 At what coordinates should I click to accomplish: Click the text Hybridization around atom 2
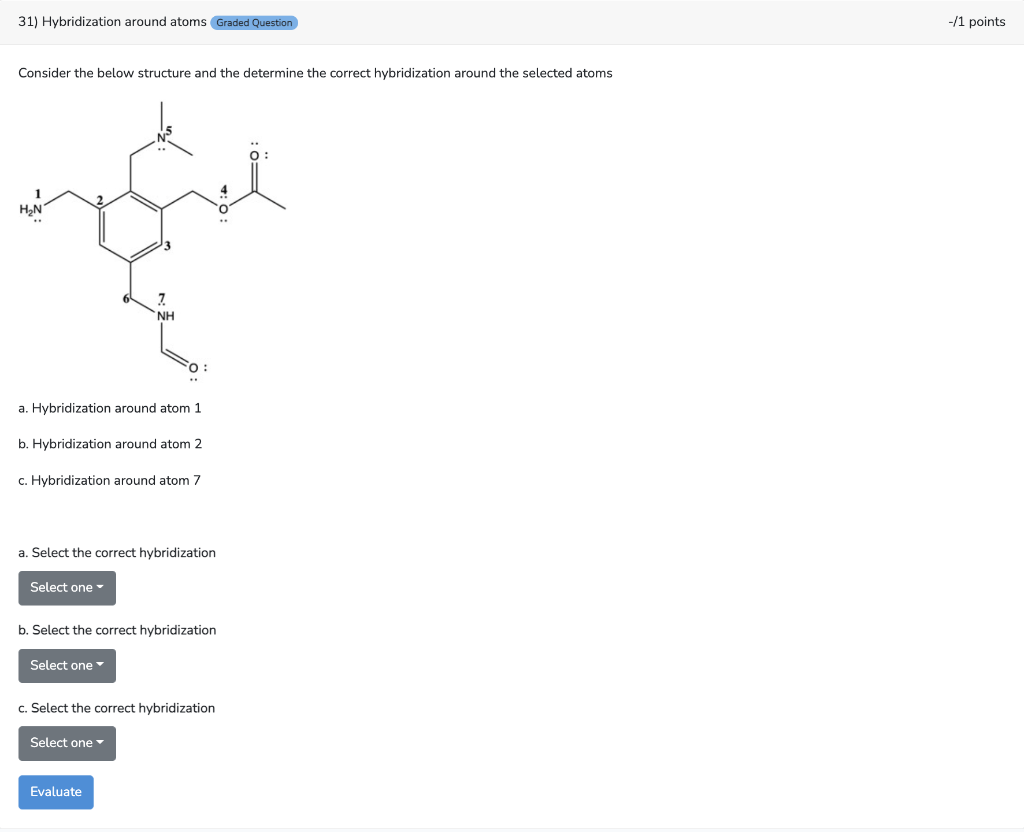(110, 444)
